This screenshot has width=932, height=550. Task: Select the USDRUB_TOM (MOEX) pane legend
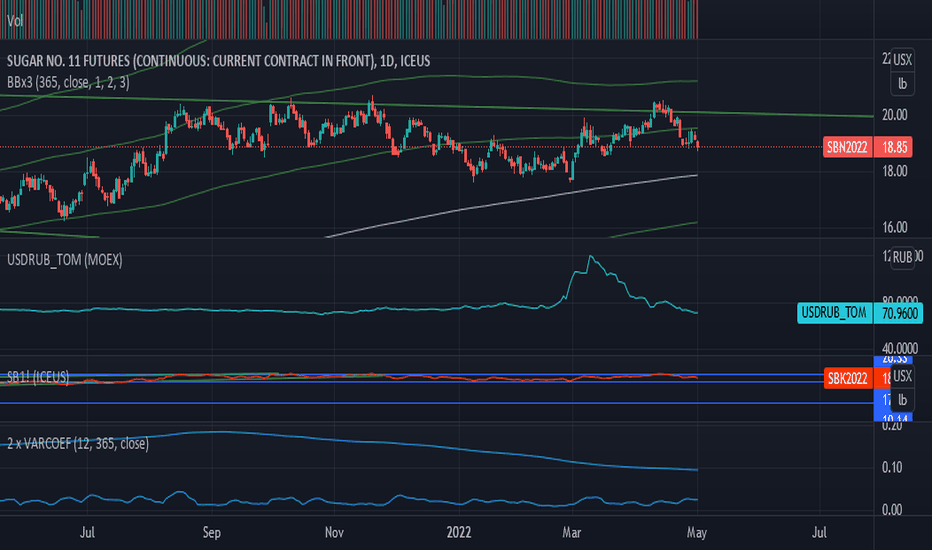click(64, 260)
